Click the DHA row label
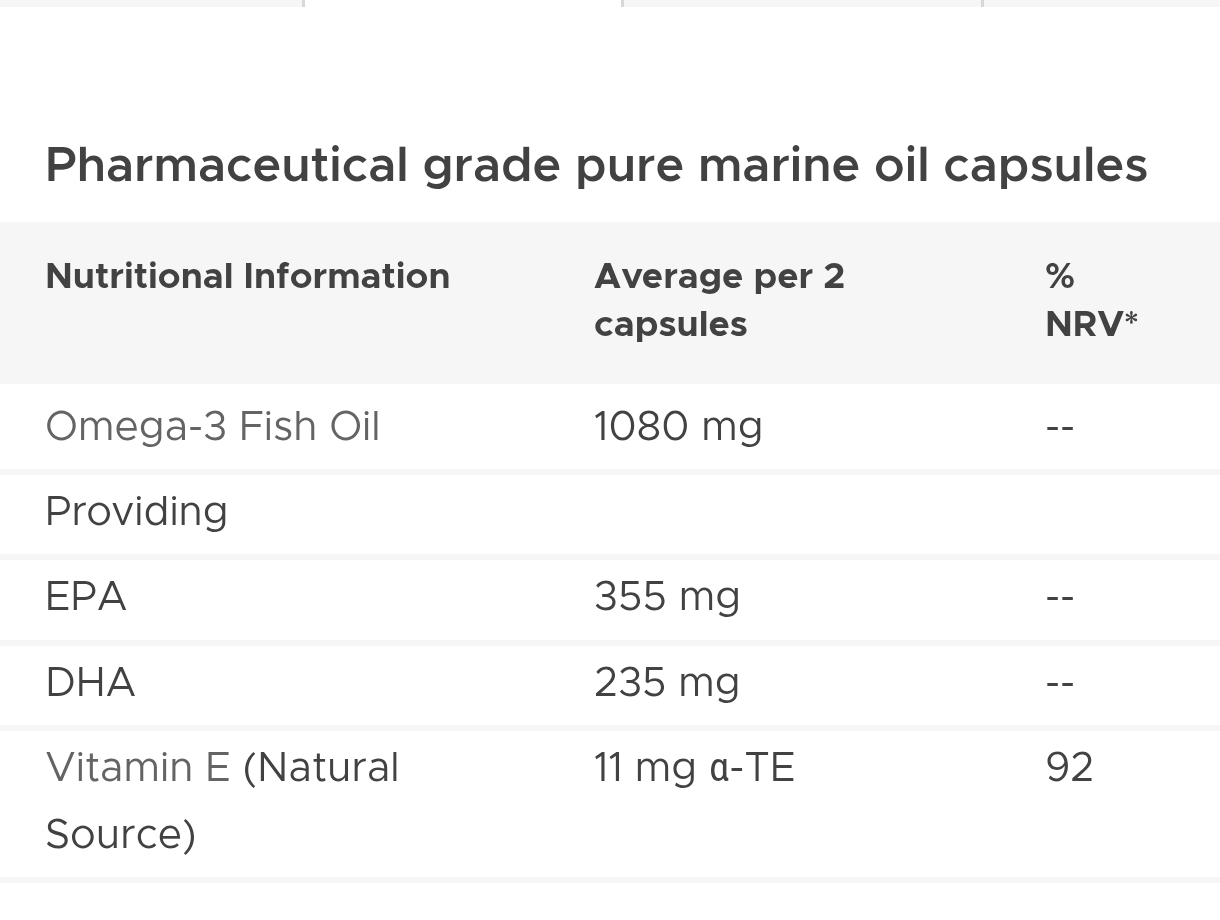 pos(90,683)
